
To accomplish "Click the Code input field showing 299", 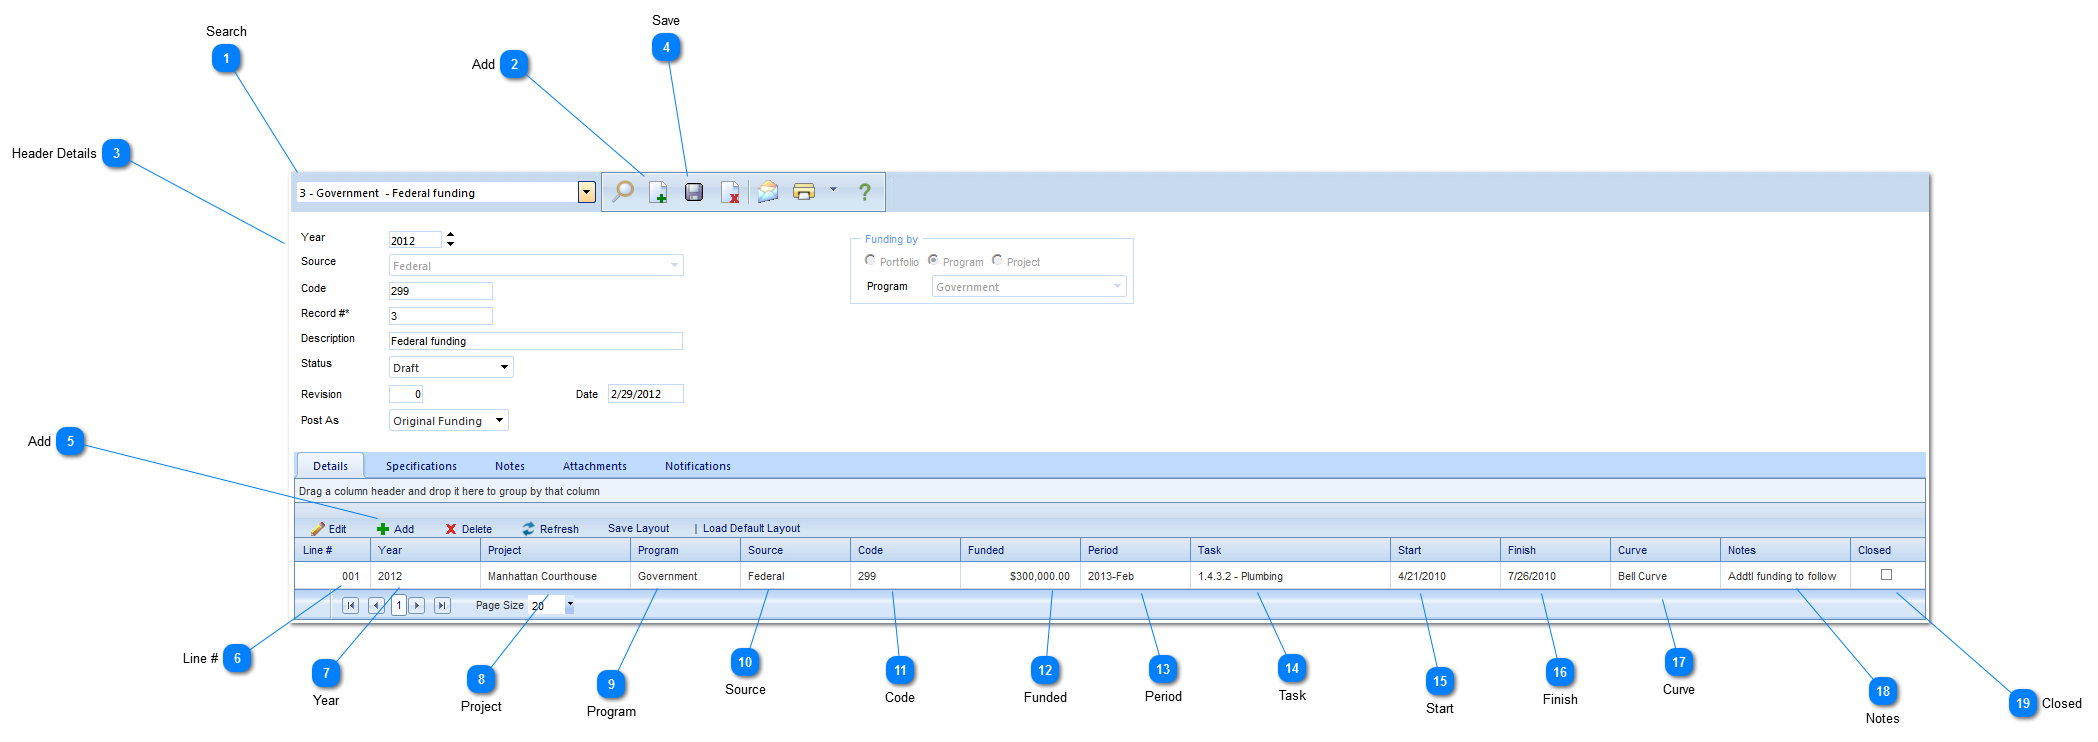I will tap(441, 291).
